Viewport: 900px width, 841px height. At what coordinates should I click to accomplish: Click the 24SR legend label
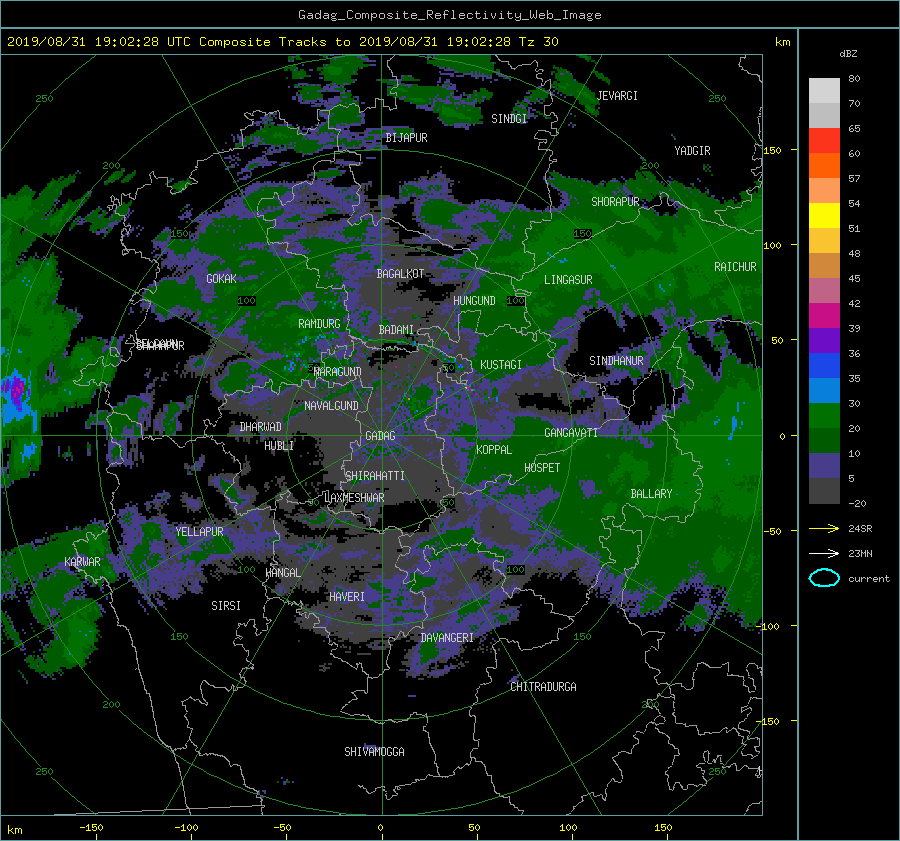pyautogui.click(x=860, y=529)
